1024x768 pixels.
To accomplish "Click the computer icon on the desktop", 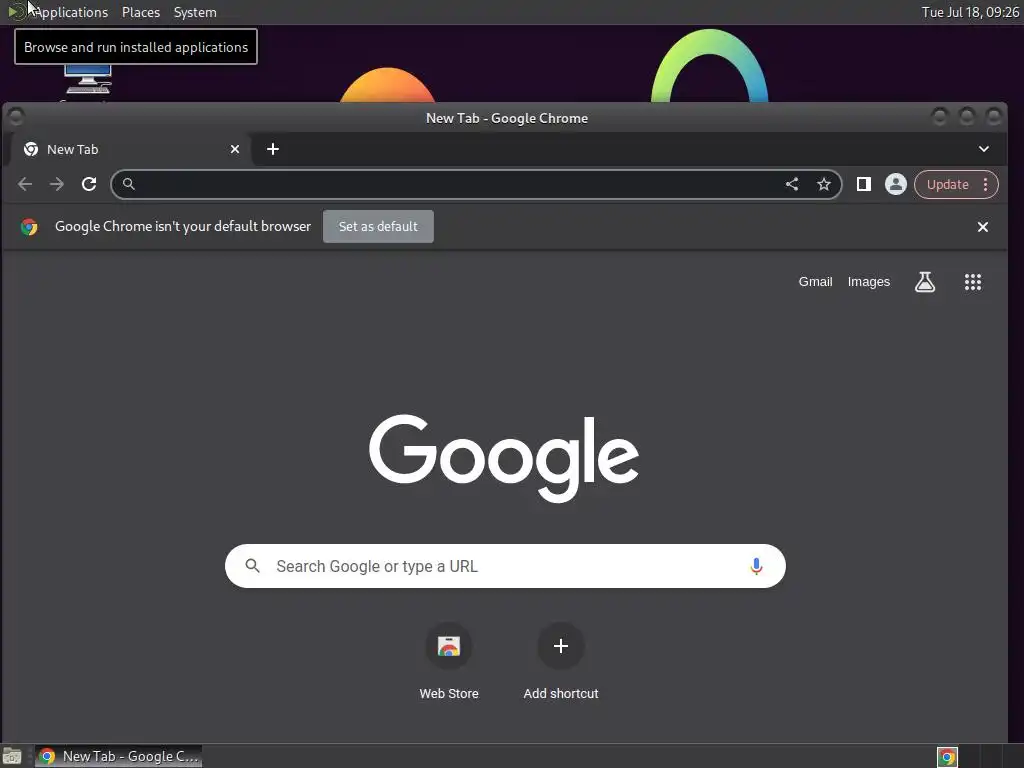I will point(88,79).
